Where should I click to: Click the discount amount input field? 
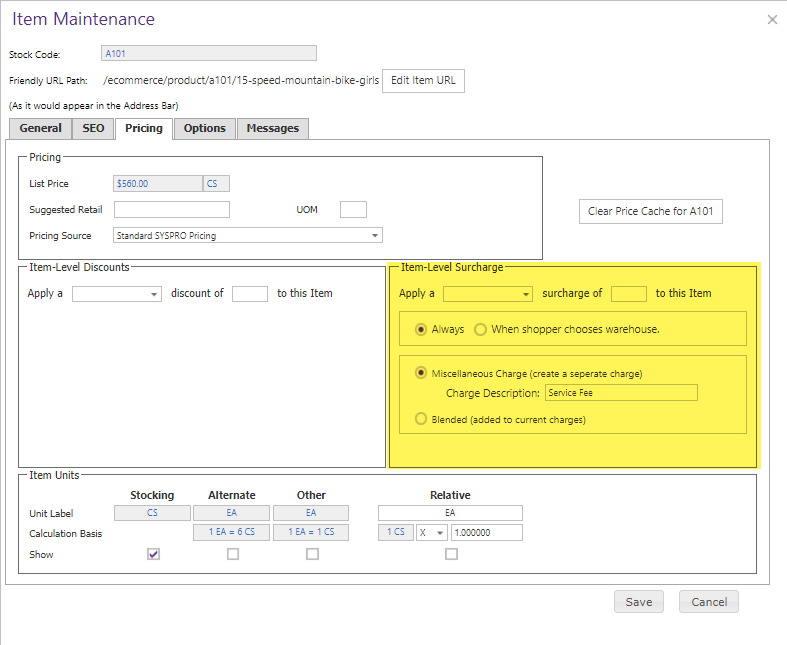point(249,294)
